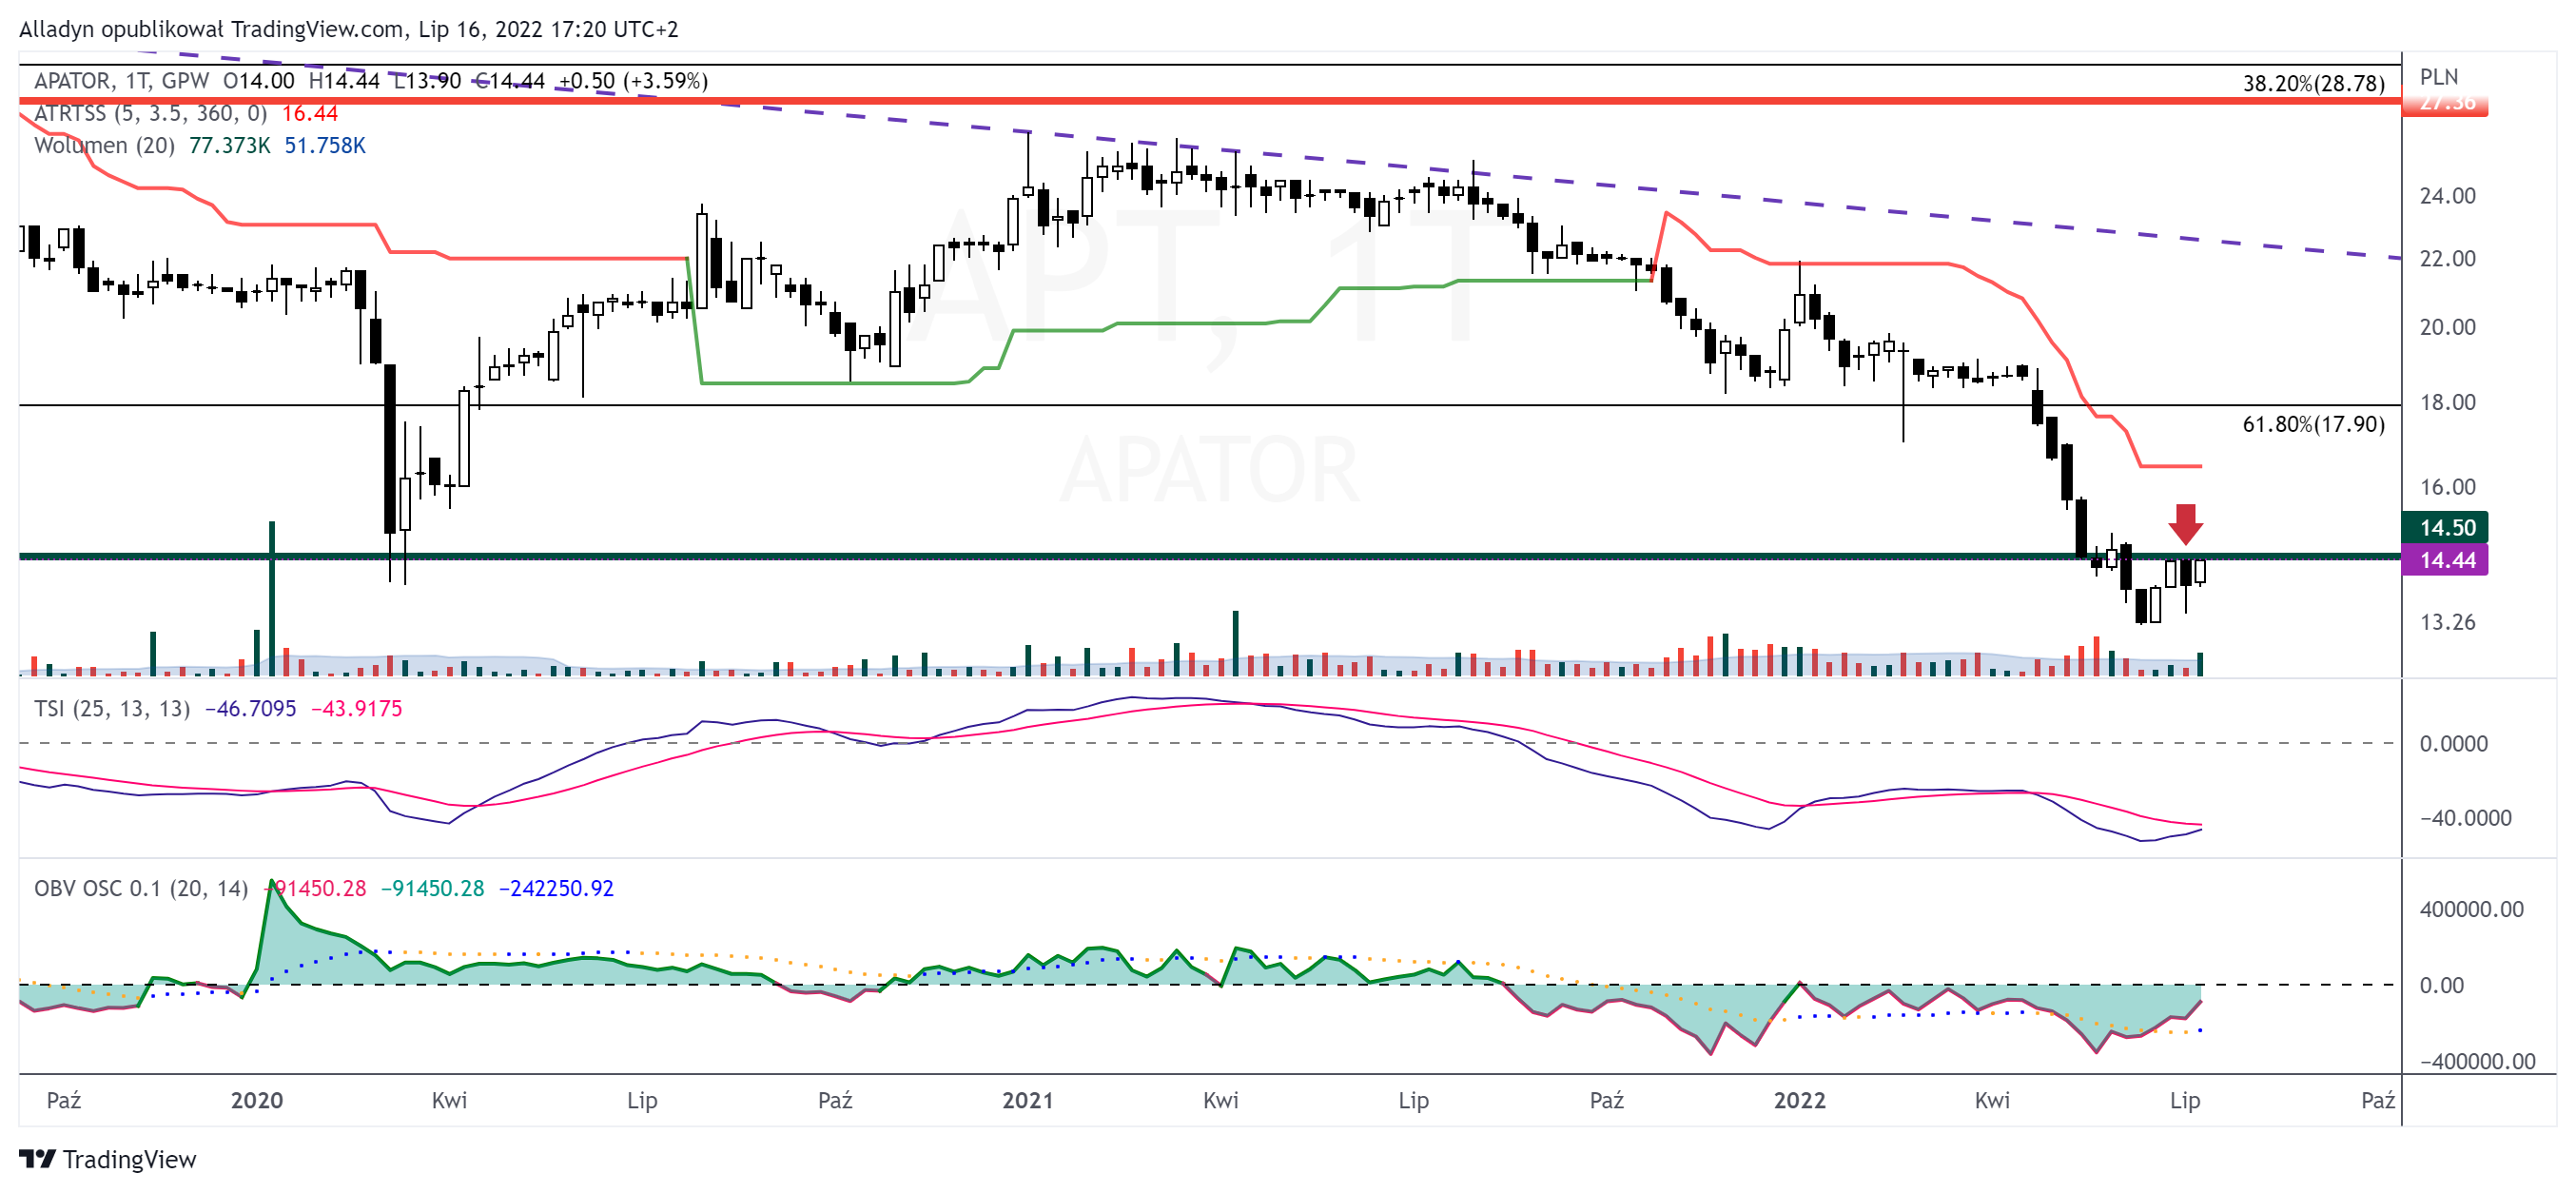The height and width of the screenshot is (1193, 2576).
Task: Click the 14.50 green price label
Action: 2444,527
